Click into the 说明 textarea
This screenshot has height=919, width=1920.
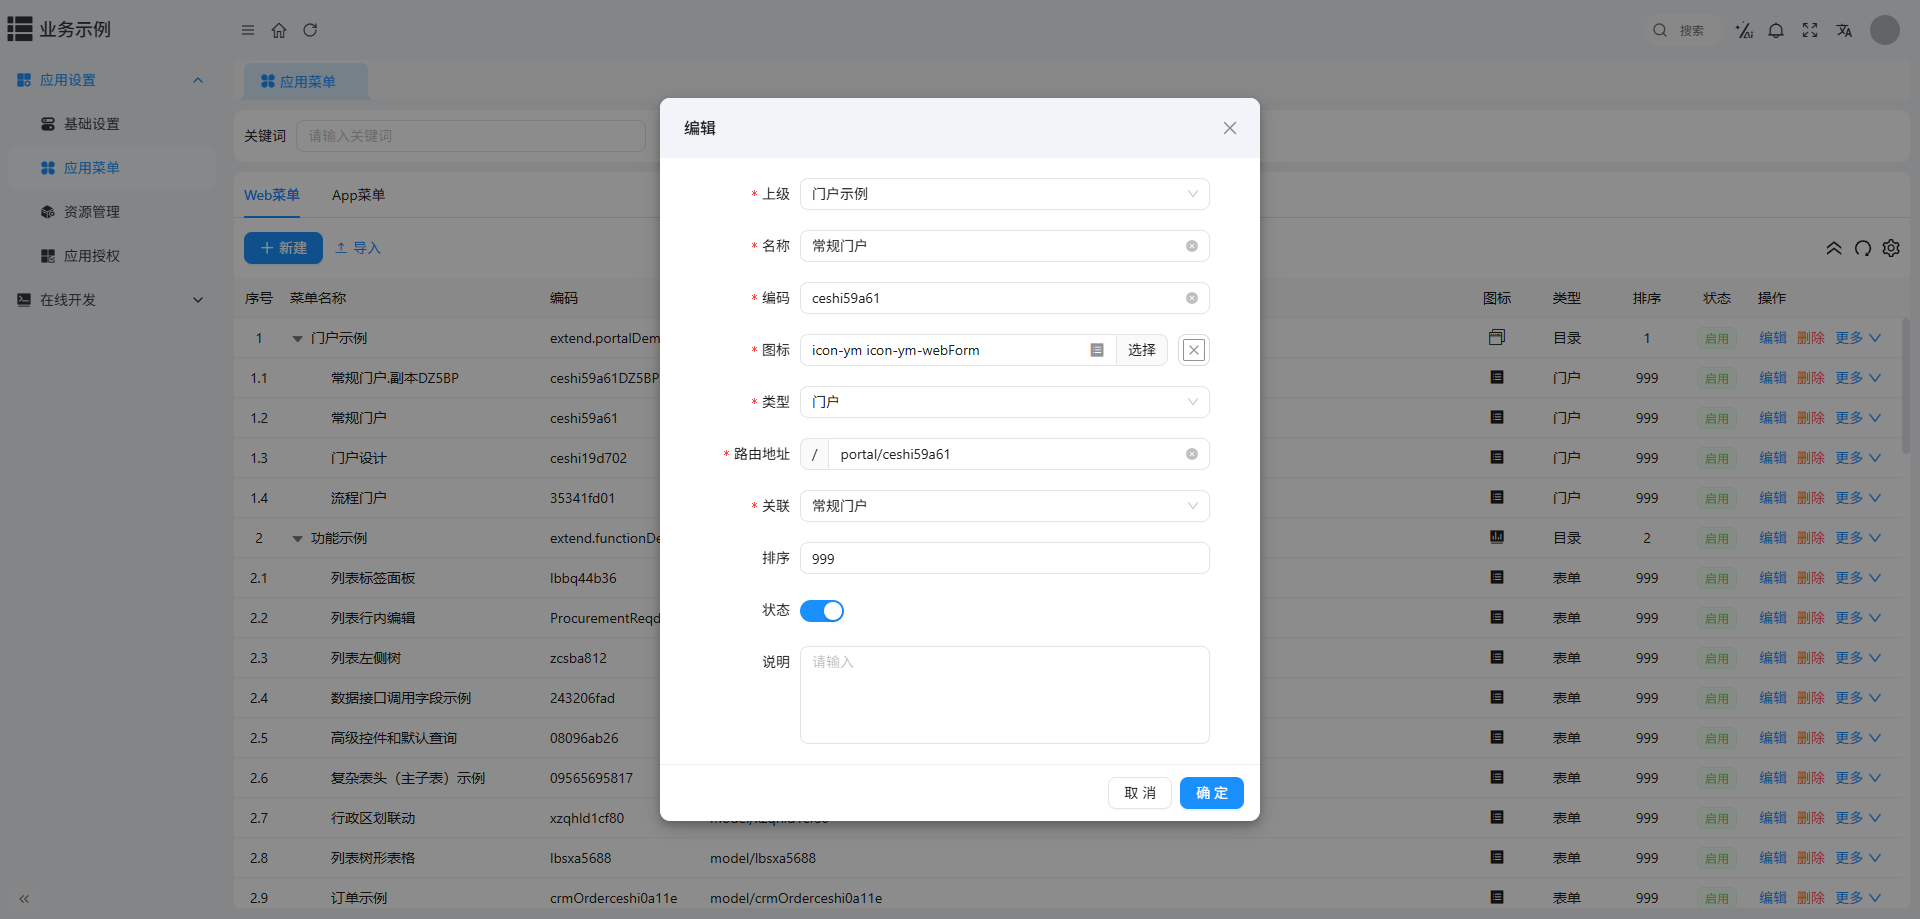pyautogui.click(x=1005, y=695)
